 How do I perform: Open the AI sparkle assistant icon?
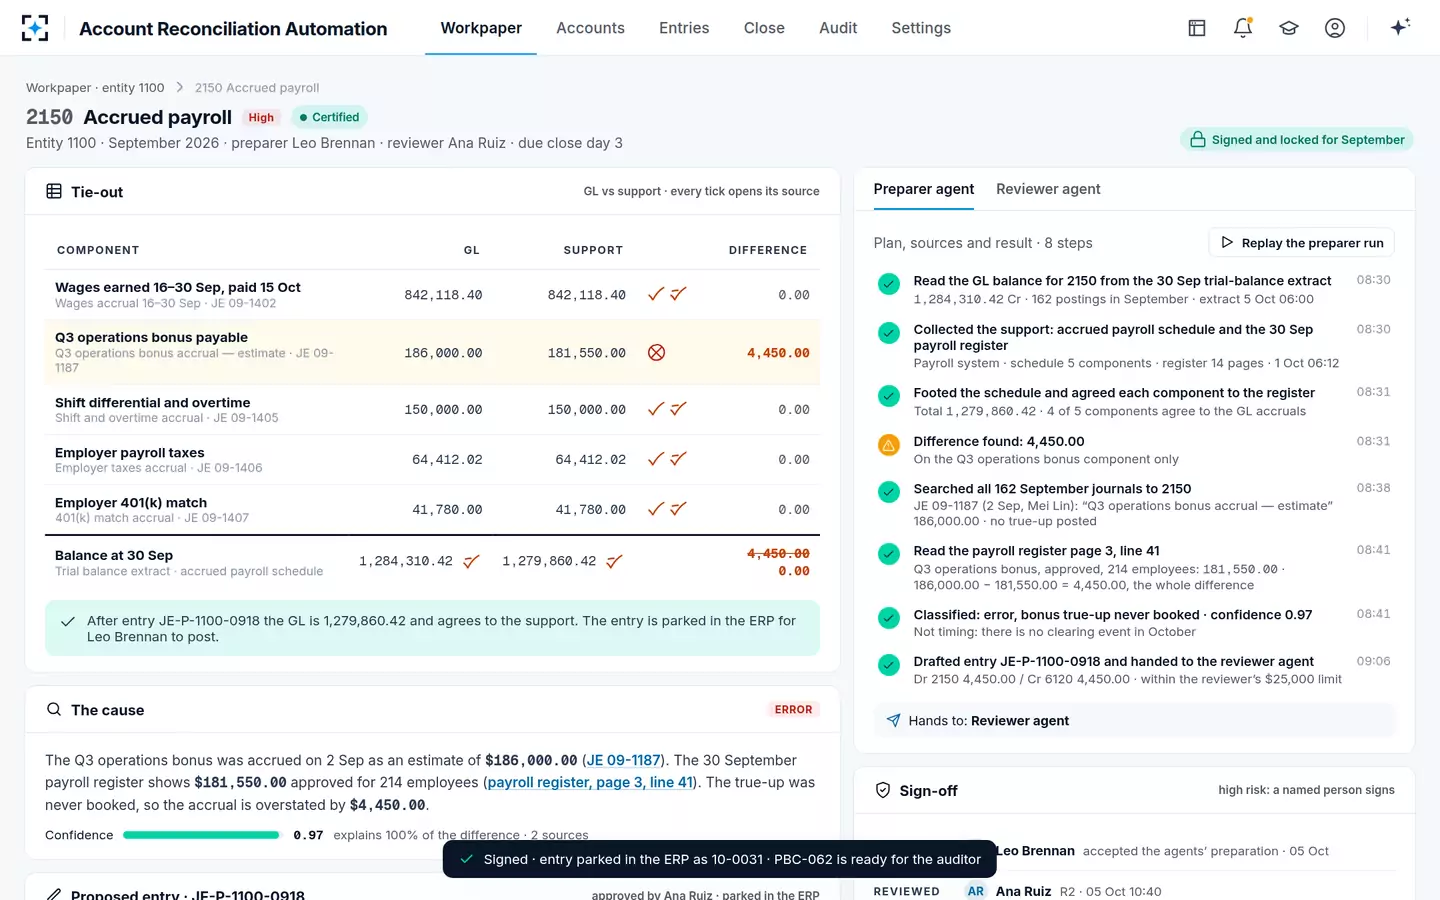click(x=1400, y=27)
